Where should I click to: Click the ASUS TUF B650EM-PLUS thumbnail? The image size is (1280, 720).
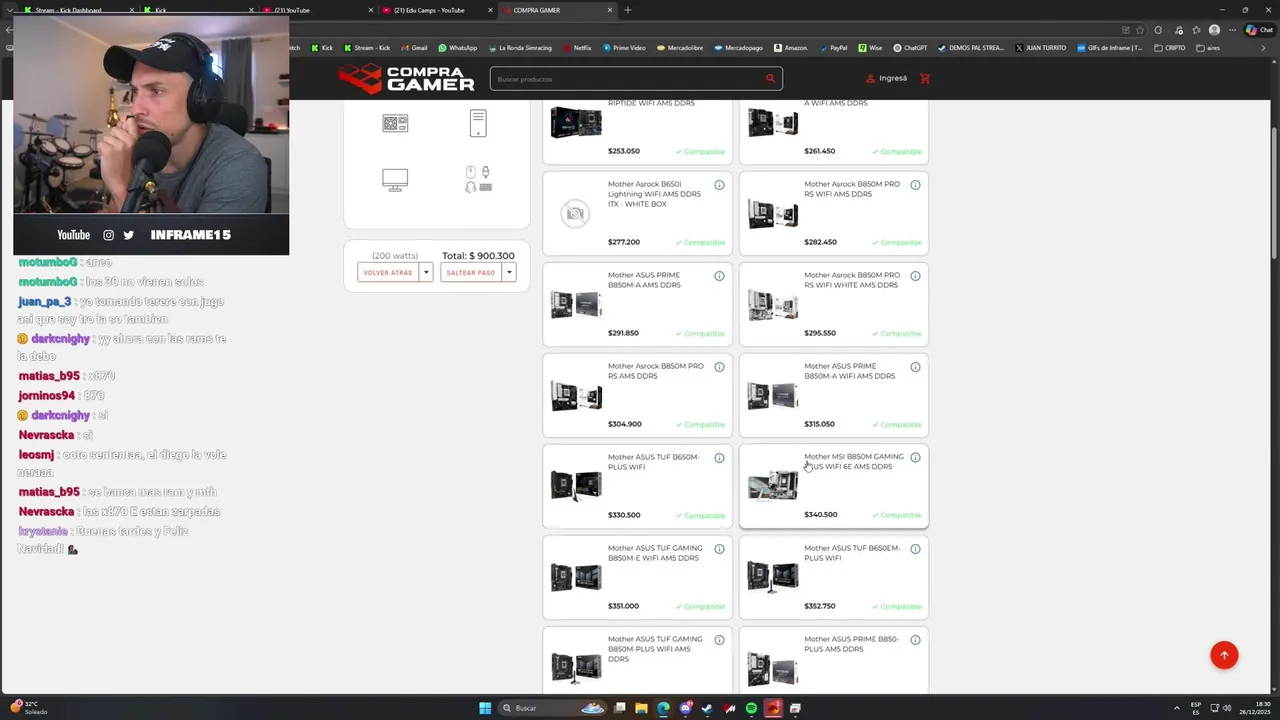[773, 577]
